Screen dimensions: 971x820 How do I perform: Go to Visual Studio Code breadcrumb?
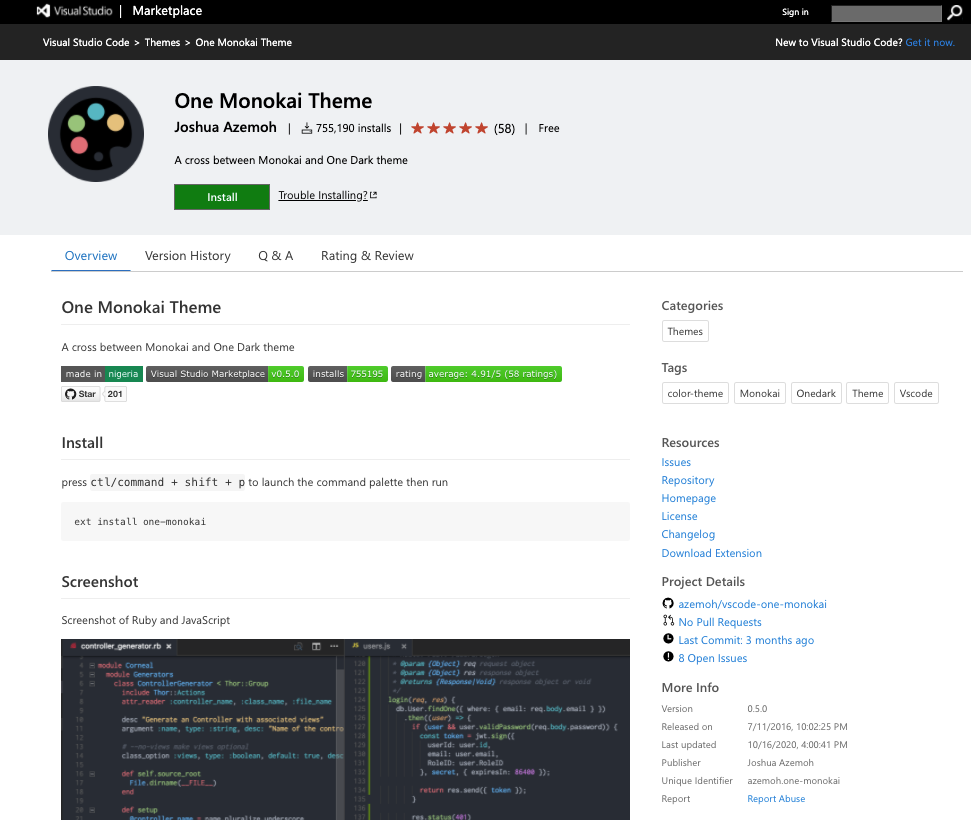(x=86, y=42)
